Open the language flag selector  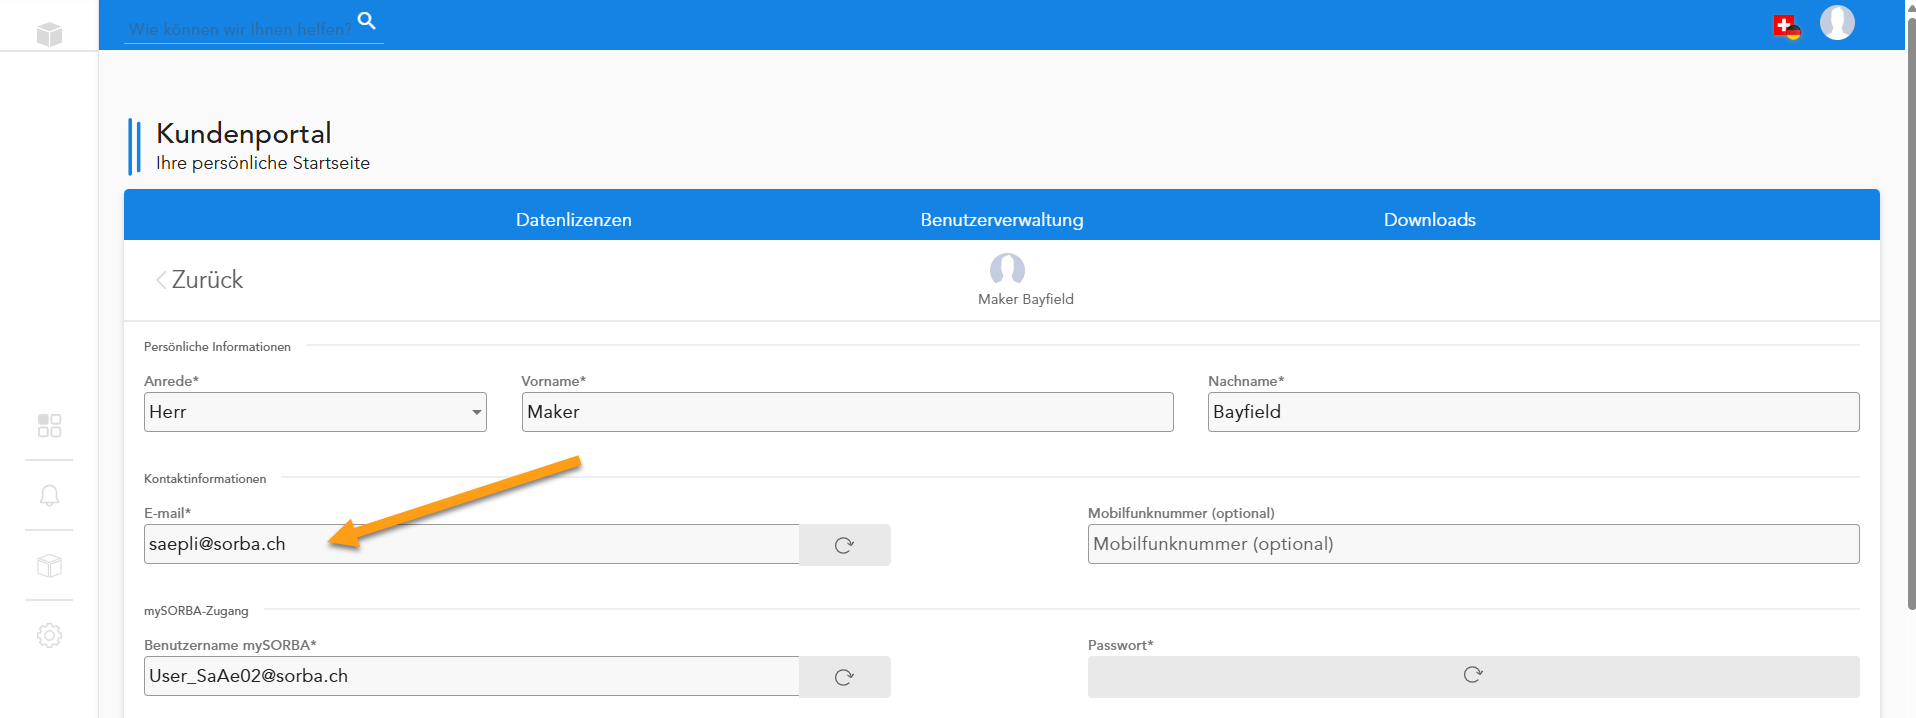pyautogui.click(x=1786, y=27)
